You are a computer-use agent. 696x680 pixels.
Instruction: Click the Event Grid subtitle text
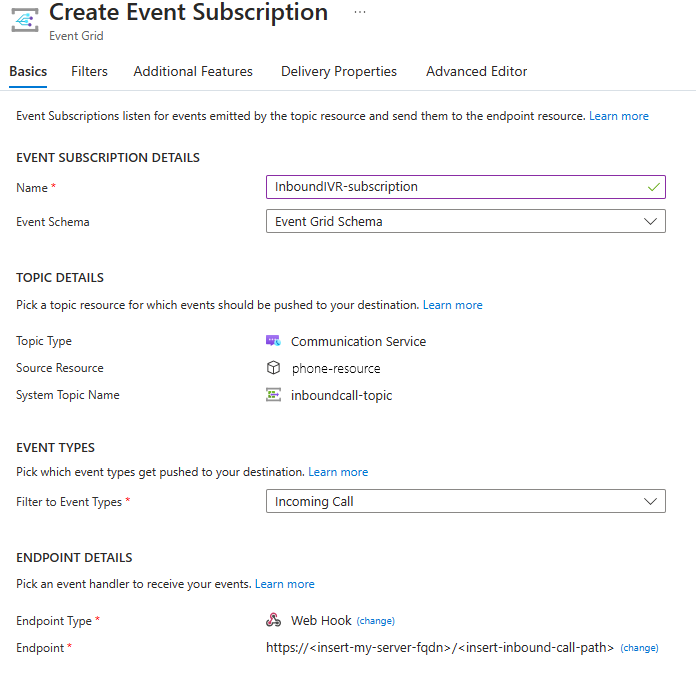tap(76, 36)
